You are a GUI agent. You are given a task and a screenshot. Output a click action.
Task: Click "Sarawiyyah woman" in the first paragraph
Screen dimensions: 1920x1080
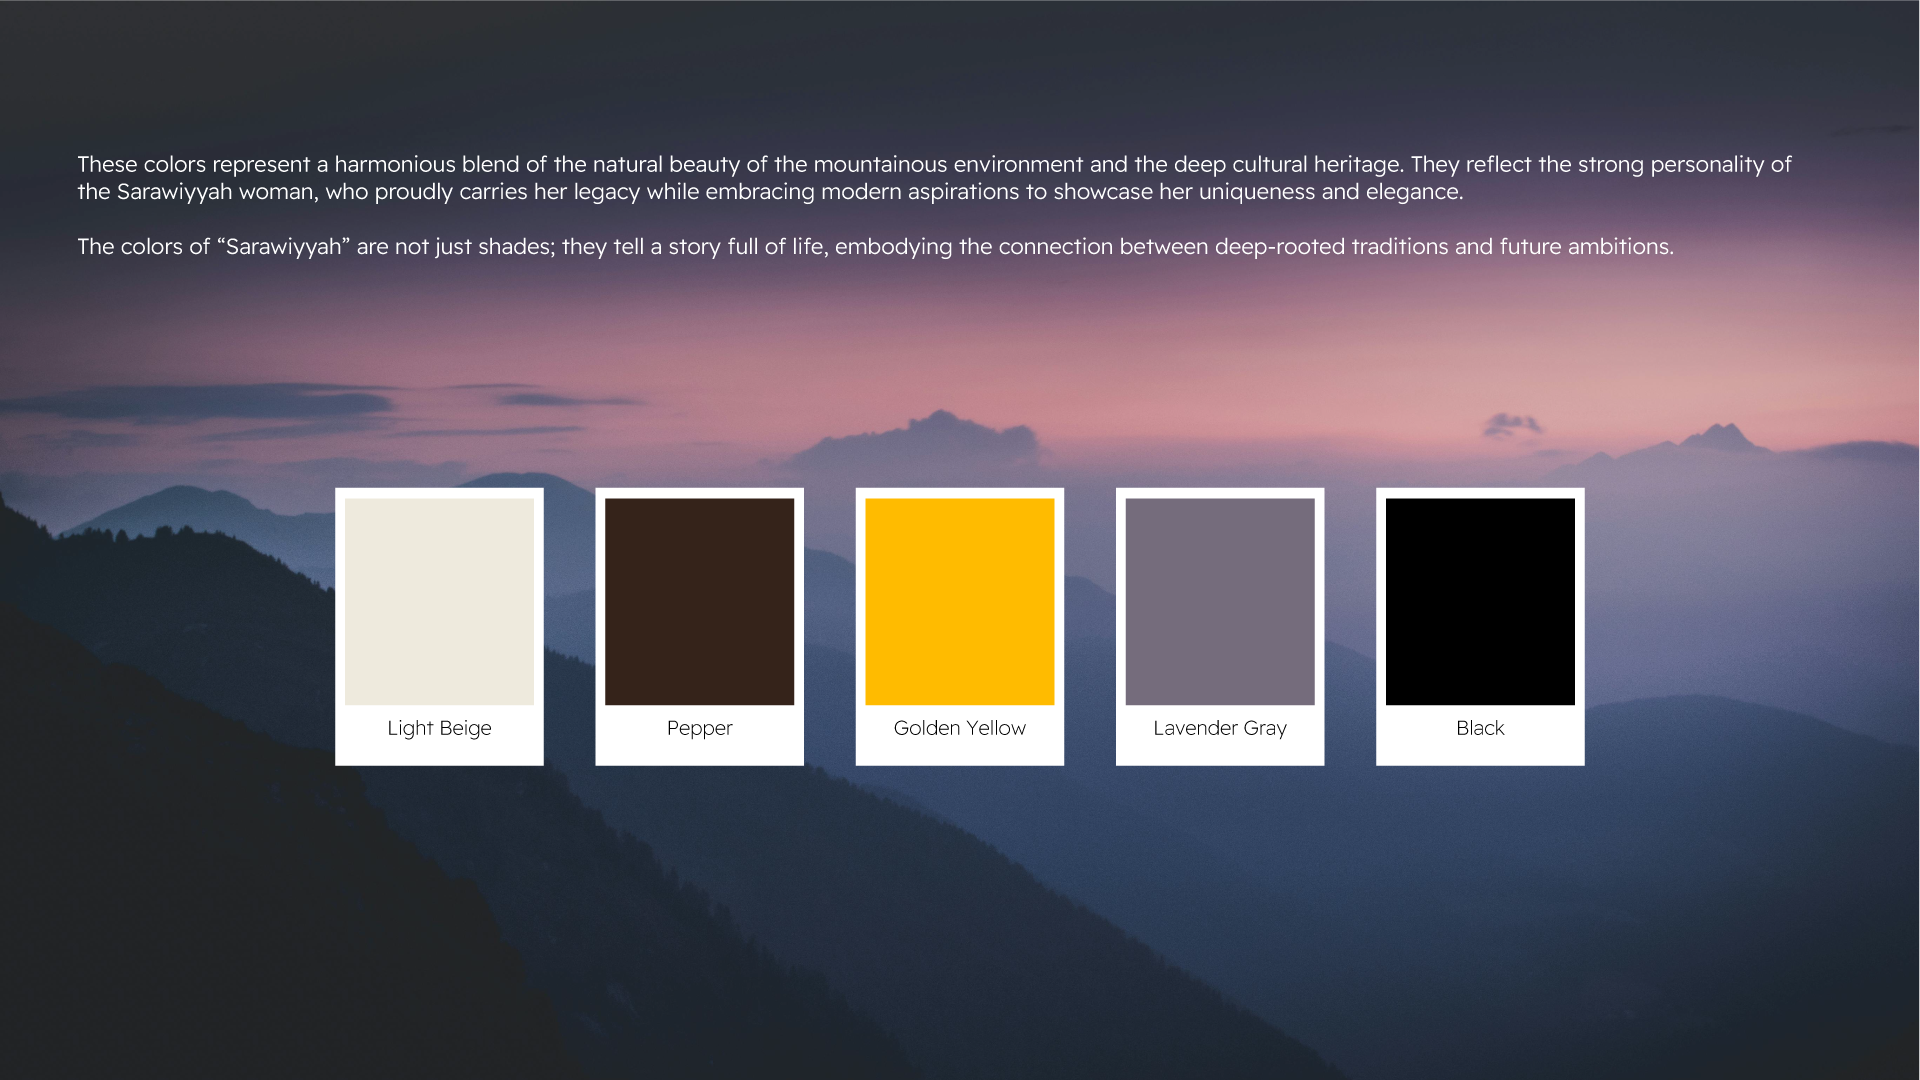click(214, 192)
